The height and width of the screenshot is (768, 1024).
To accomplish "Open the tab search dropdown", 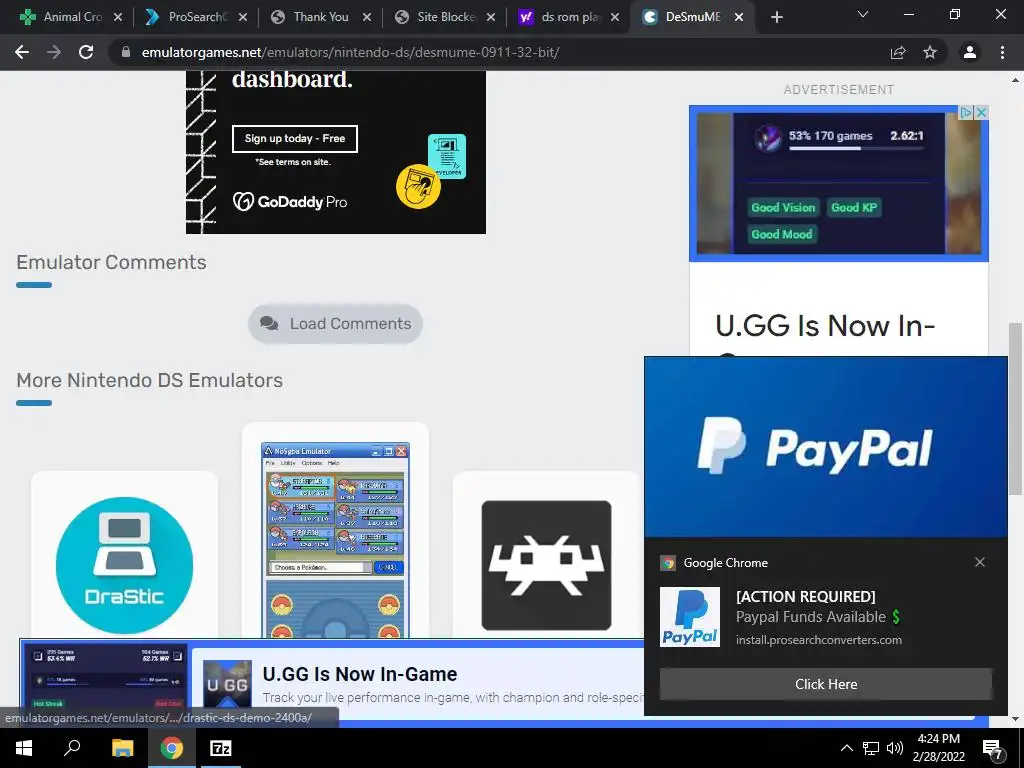I will coord(863,14).
